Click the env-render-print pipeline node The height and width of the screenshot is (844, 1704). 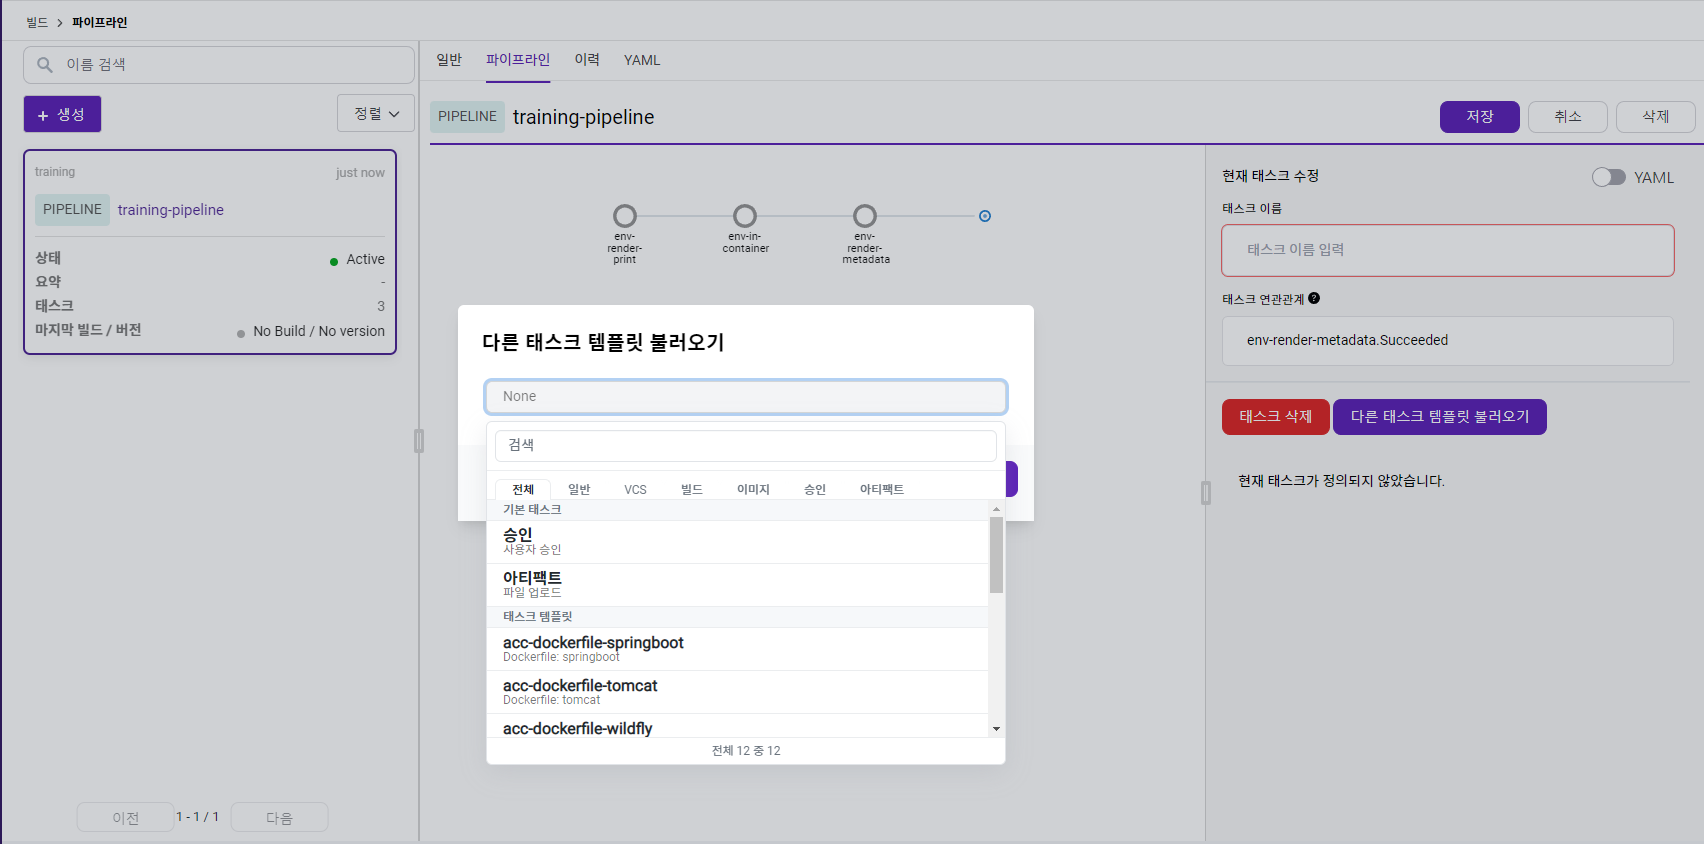[x=625, y=216]
